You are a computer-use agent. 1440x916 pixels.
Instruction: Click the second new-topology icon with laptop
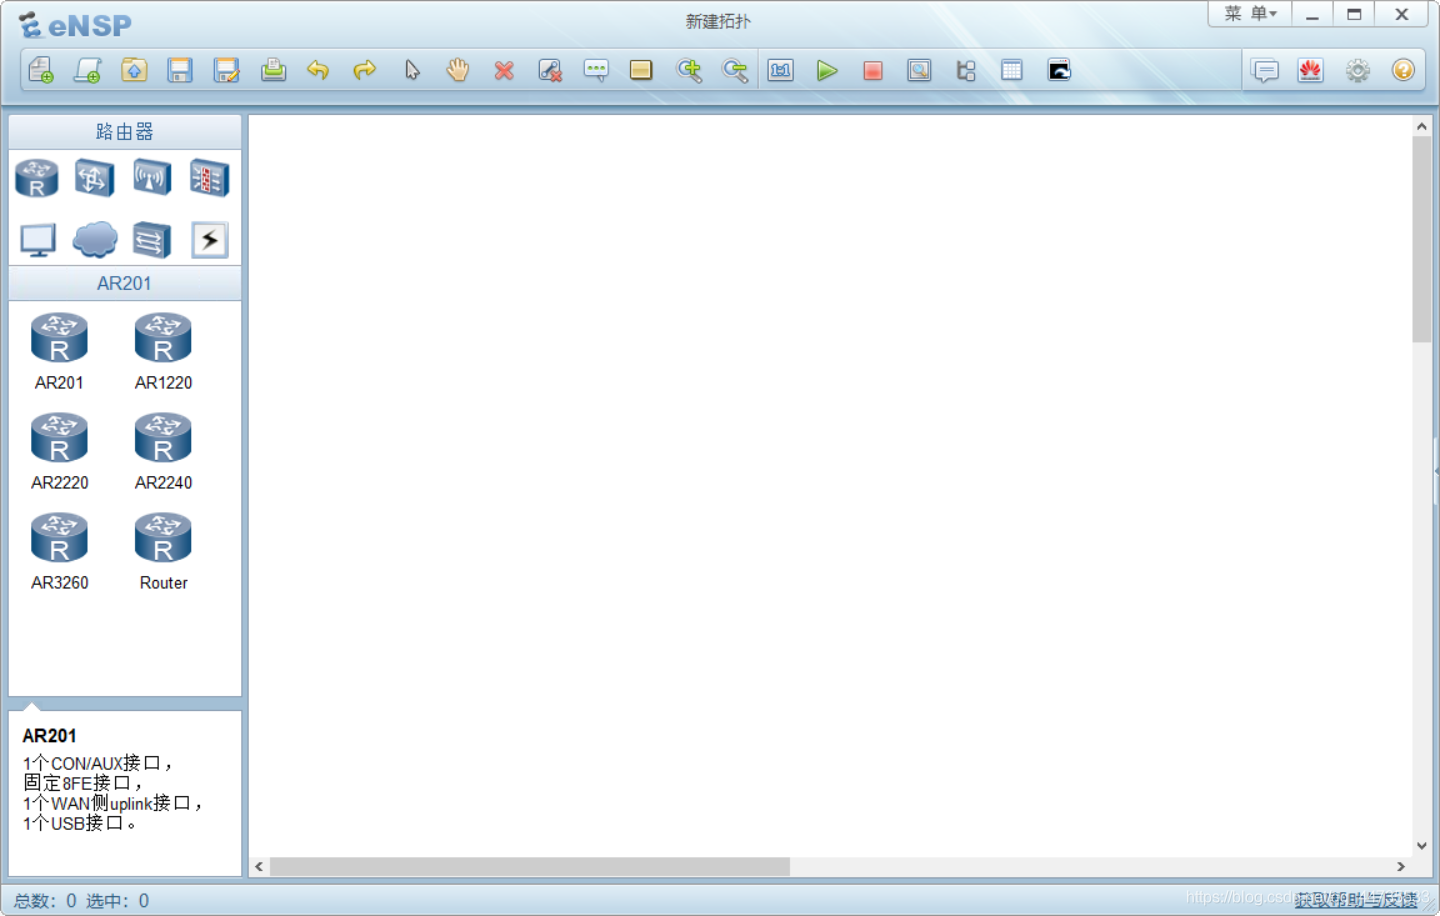[x=87, y=70]
